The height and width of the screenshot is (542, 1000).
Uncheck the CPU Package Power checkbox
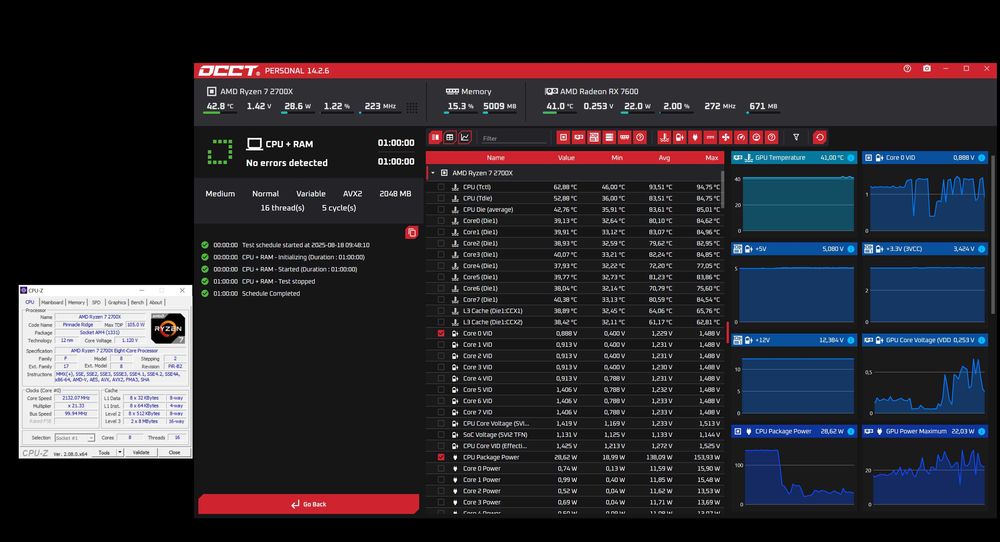[x=441, y=457]
